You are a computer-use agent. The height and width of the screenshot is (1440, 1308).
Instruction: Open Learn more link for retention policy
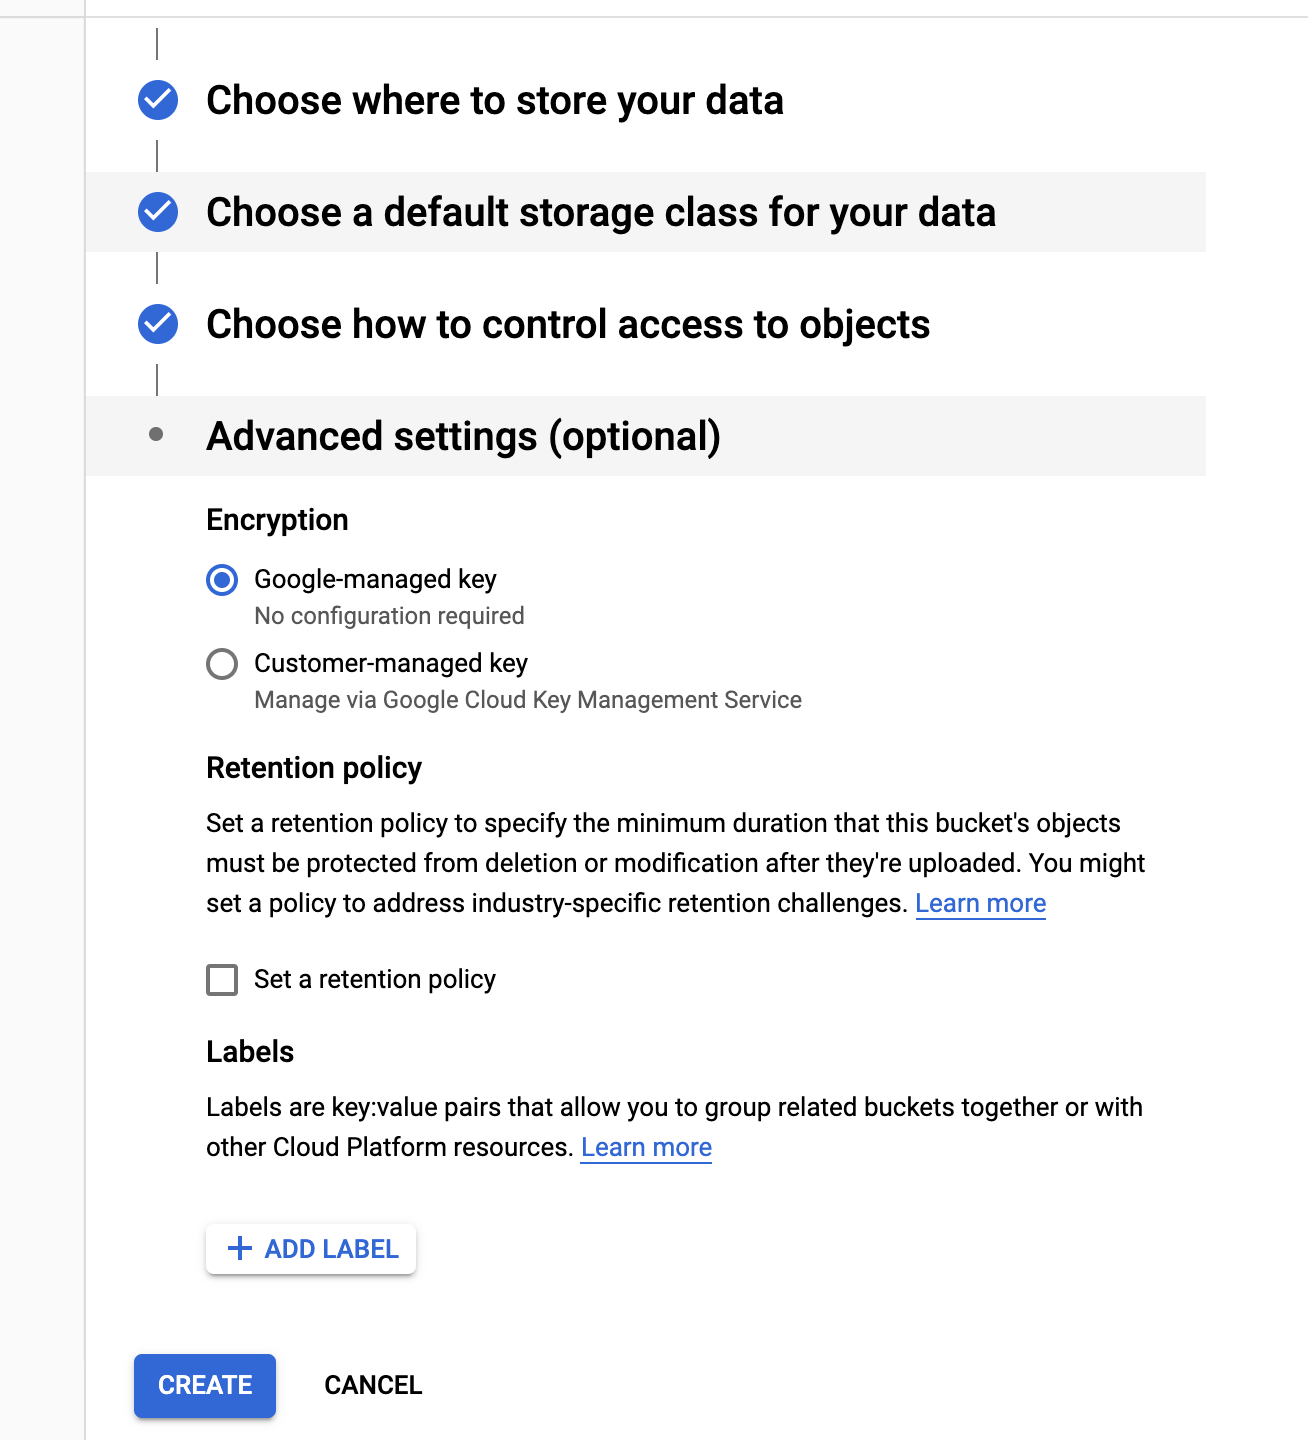(980, 904)
